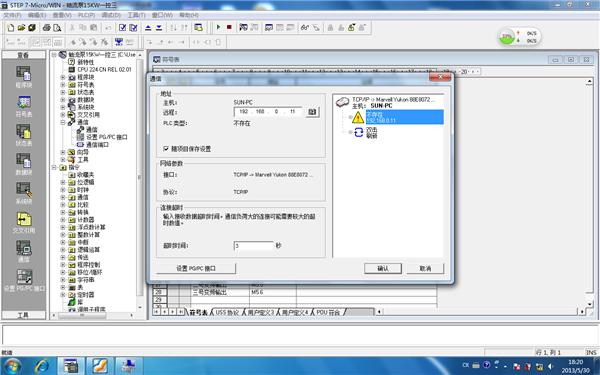Image resolution: width=600 pixels, height=375 pixels.
Task: Click the 查看 header at sidebar top
Action: [23, 55]
